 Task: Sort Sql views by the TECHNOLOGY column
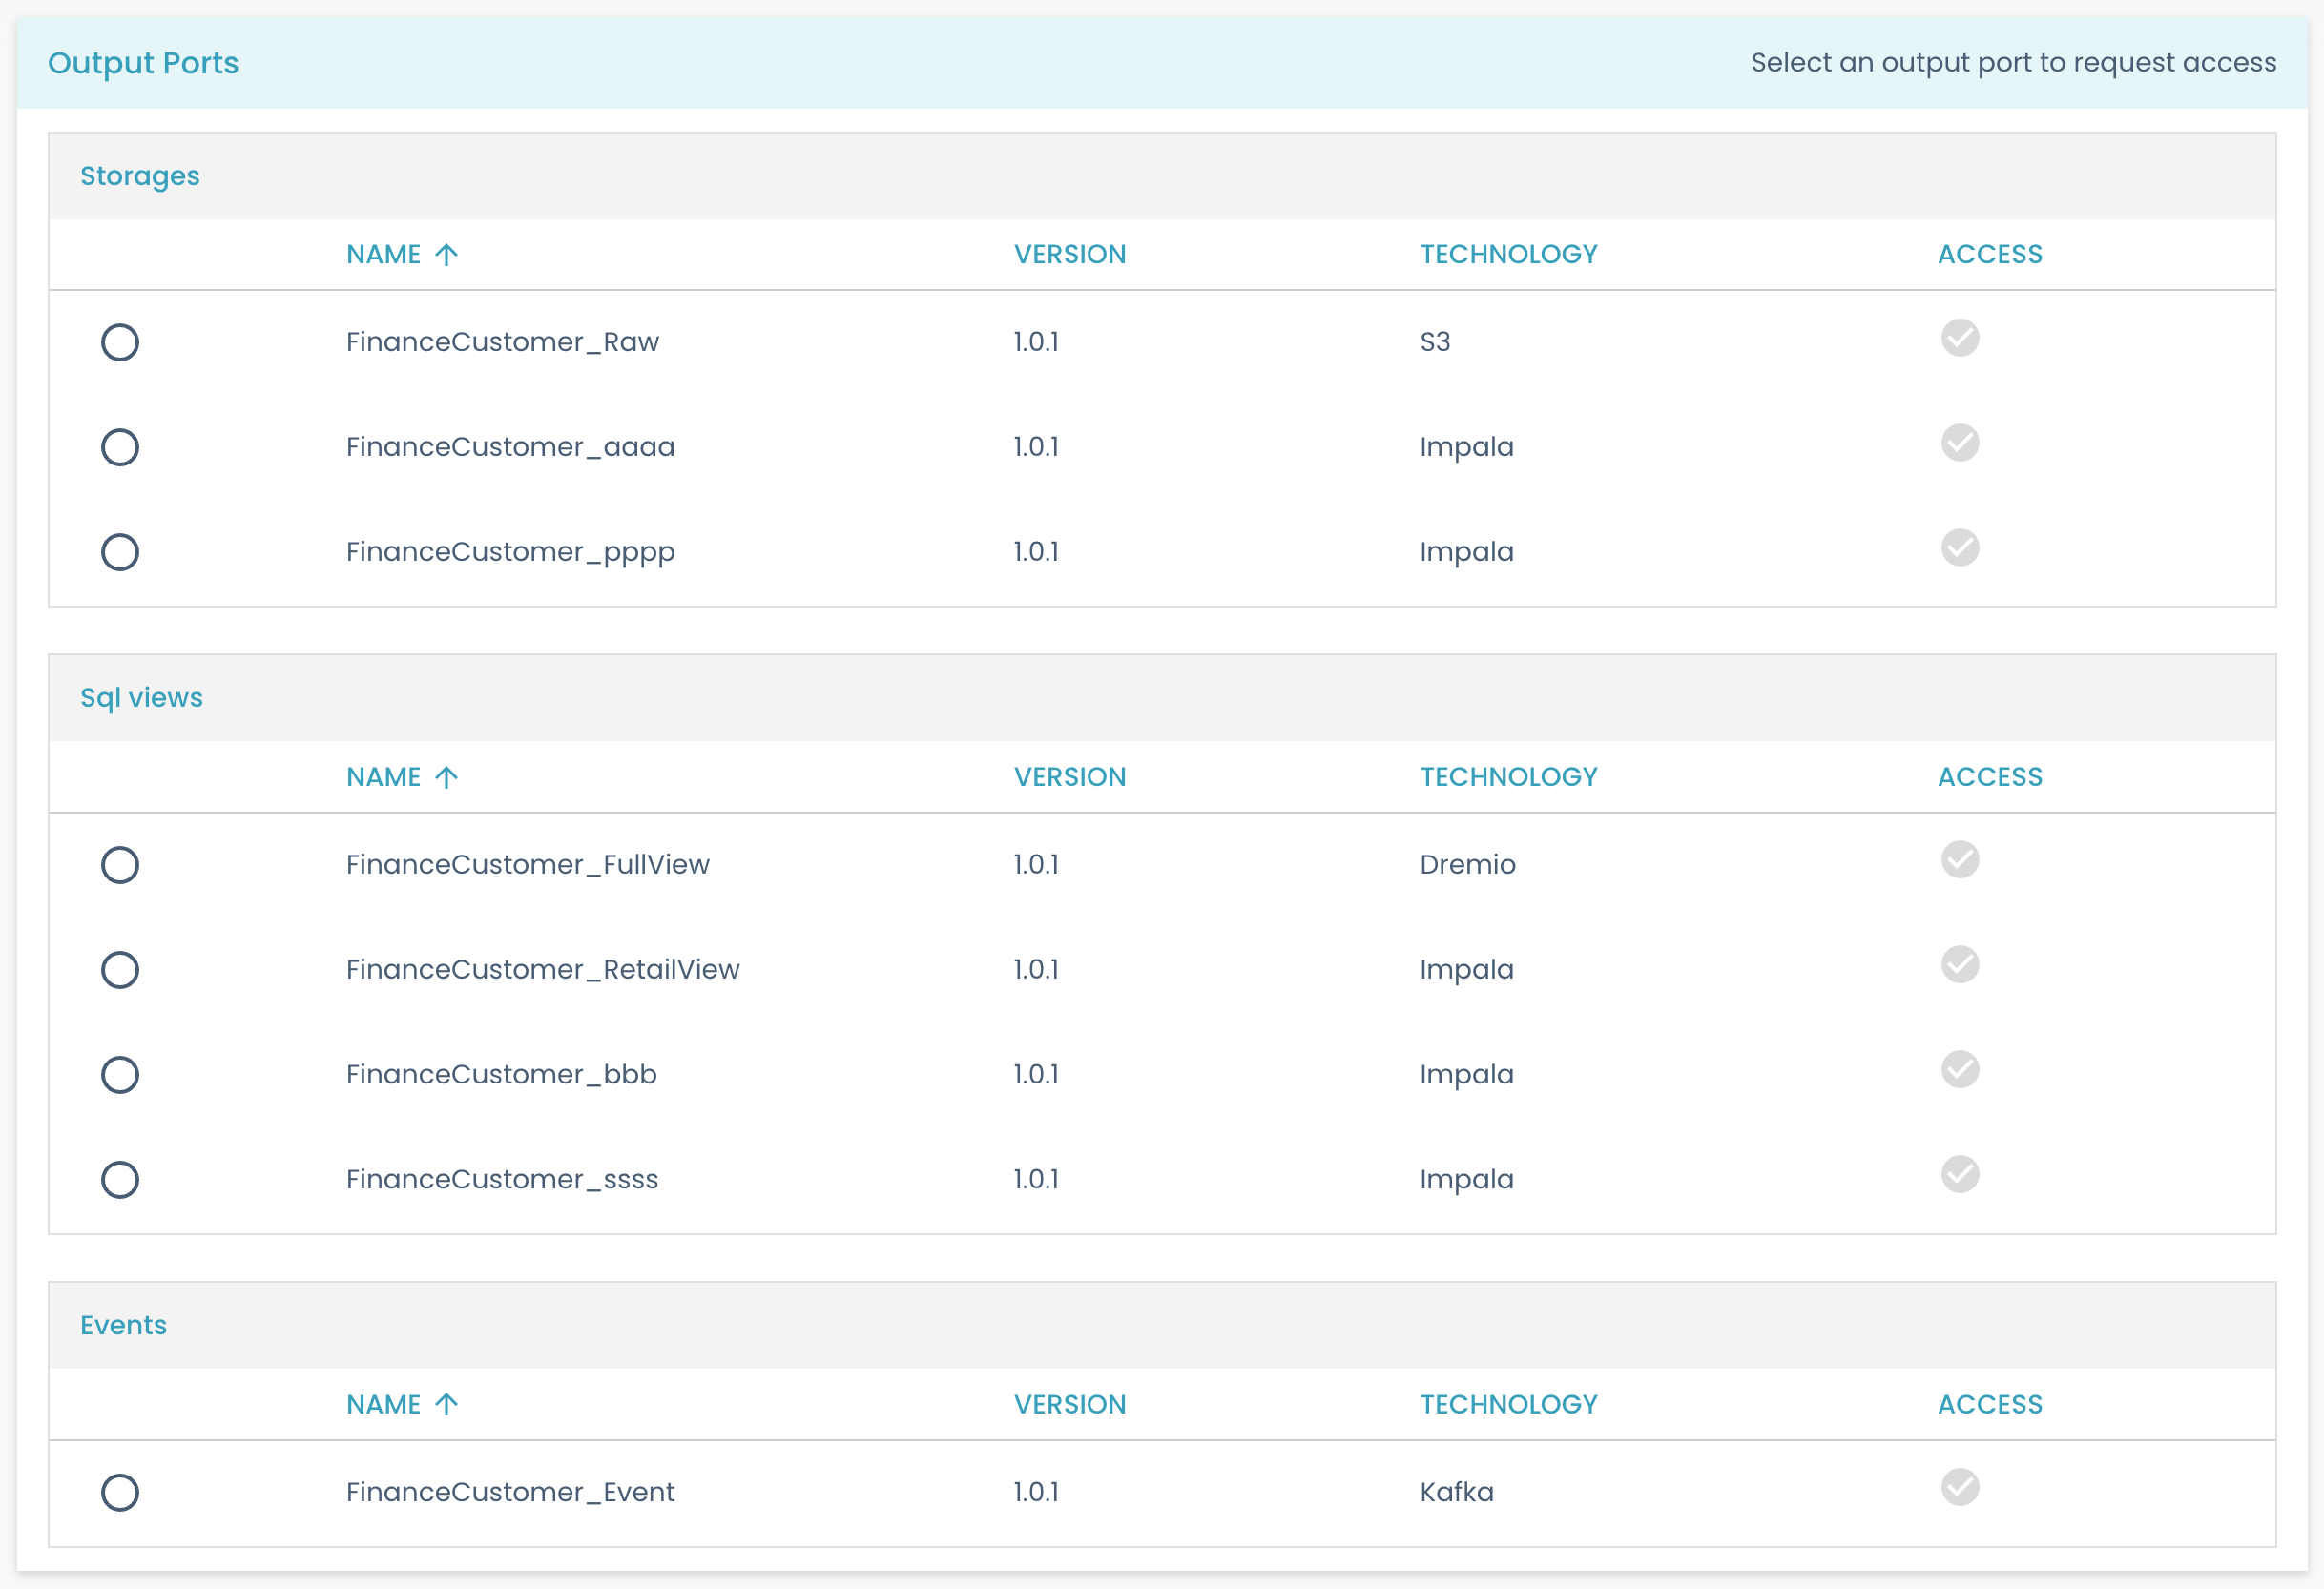(1509, 776)
